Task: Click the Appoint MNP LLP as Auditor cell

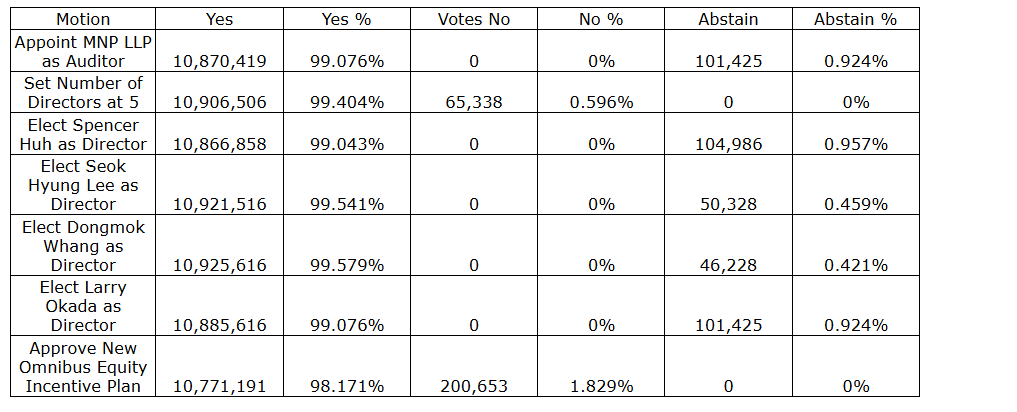Action: click(x=83, y=51)
